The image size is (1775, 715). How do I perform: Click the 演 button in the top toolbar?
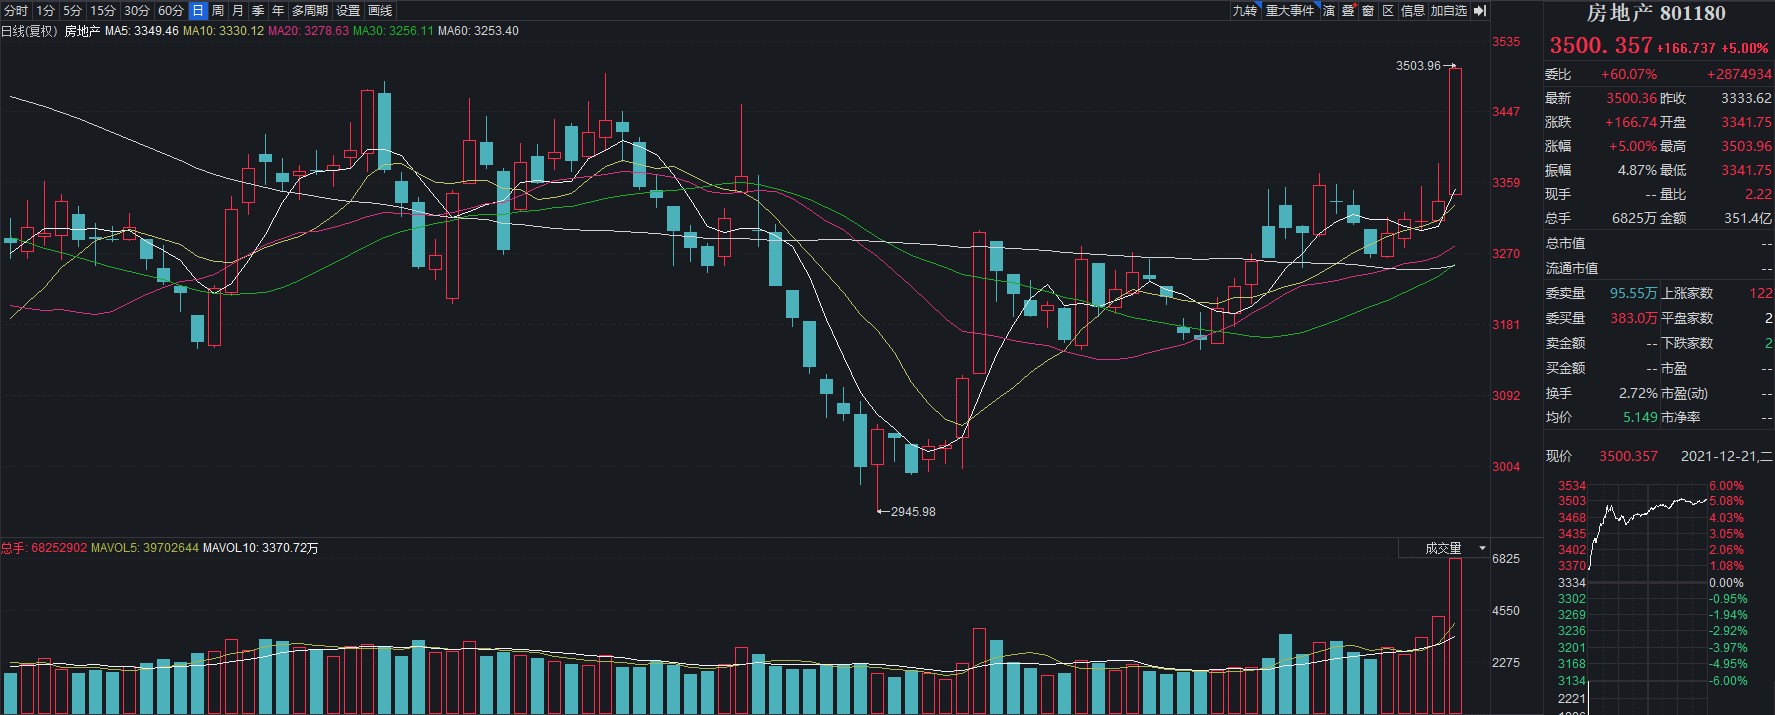click(1329, 11)
